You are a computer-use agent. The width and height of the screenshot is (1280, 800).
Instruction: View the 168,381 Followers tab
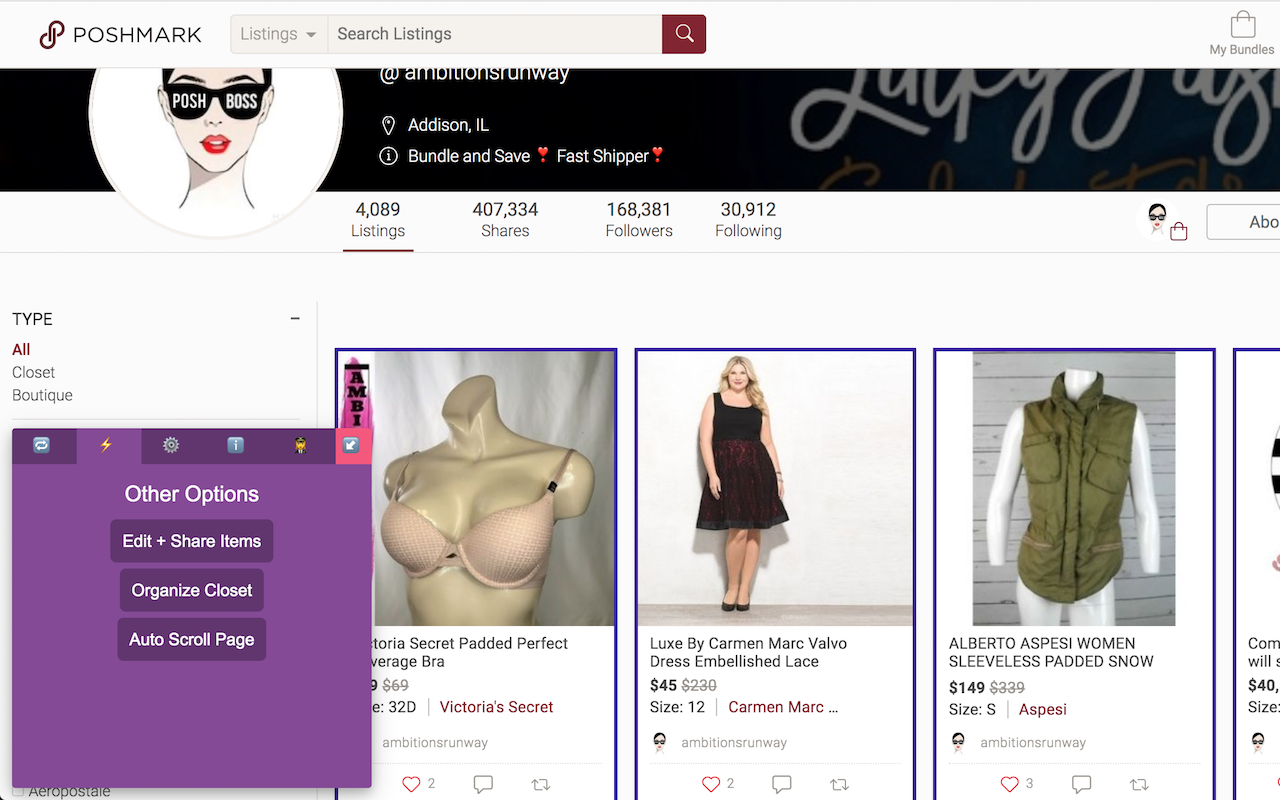pos(639,220)
